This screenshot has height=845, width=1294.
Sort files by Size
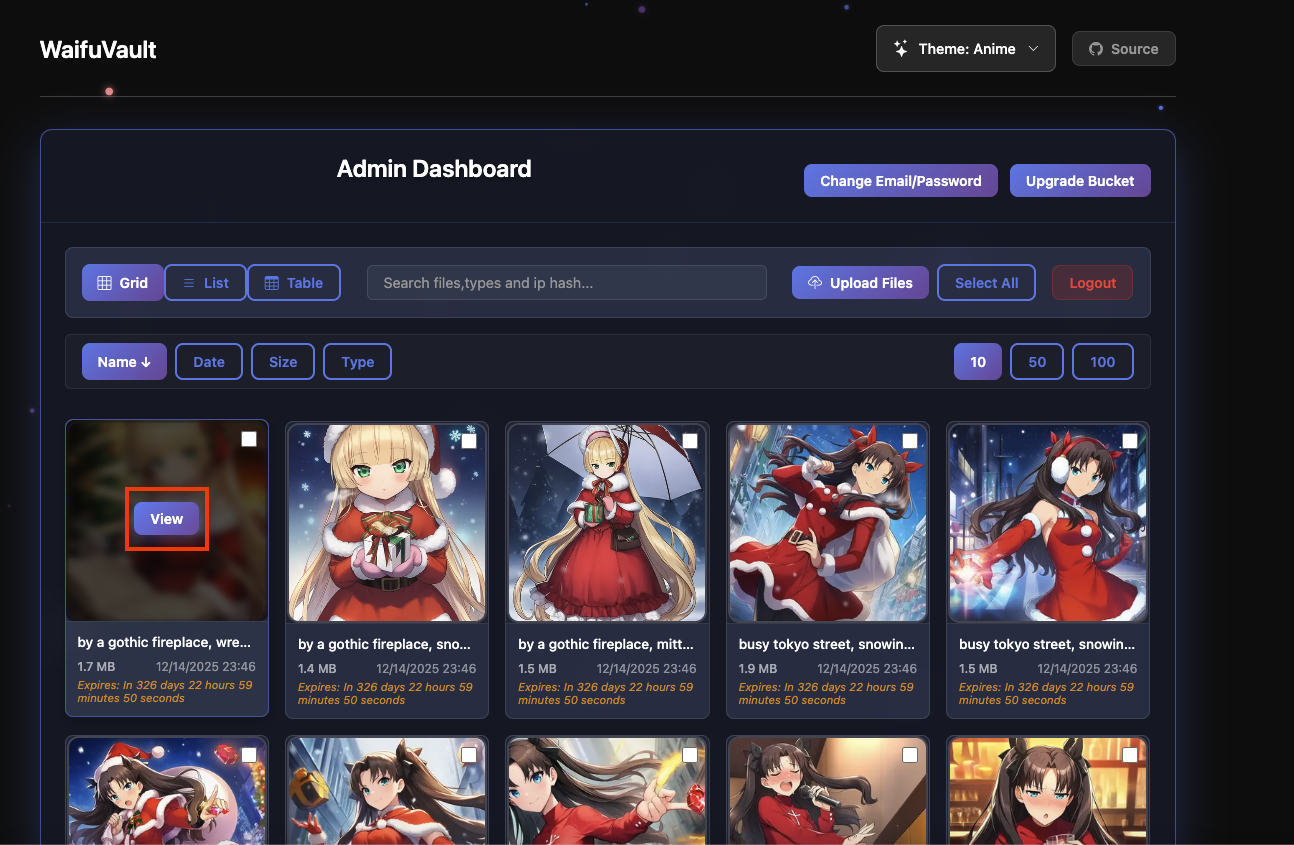(283, 362)
